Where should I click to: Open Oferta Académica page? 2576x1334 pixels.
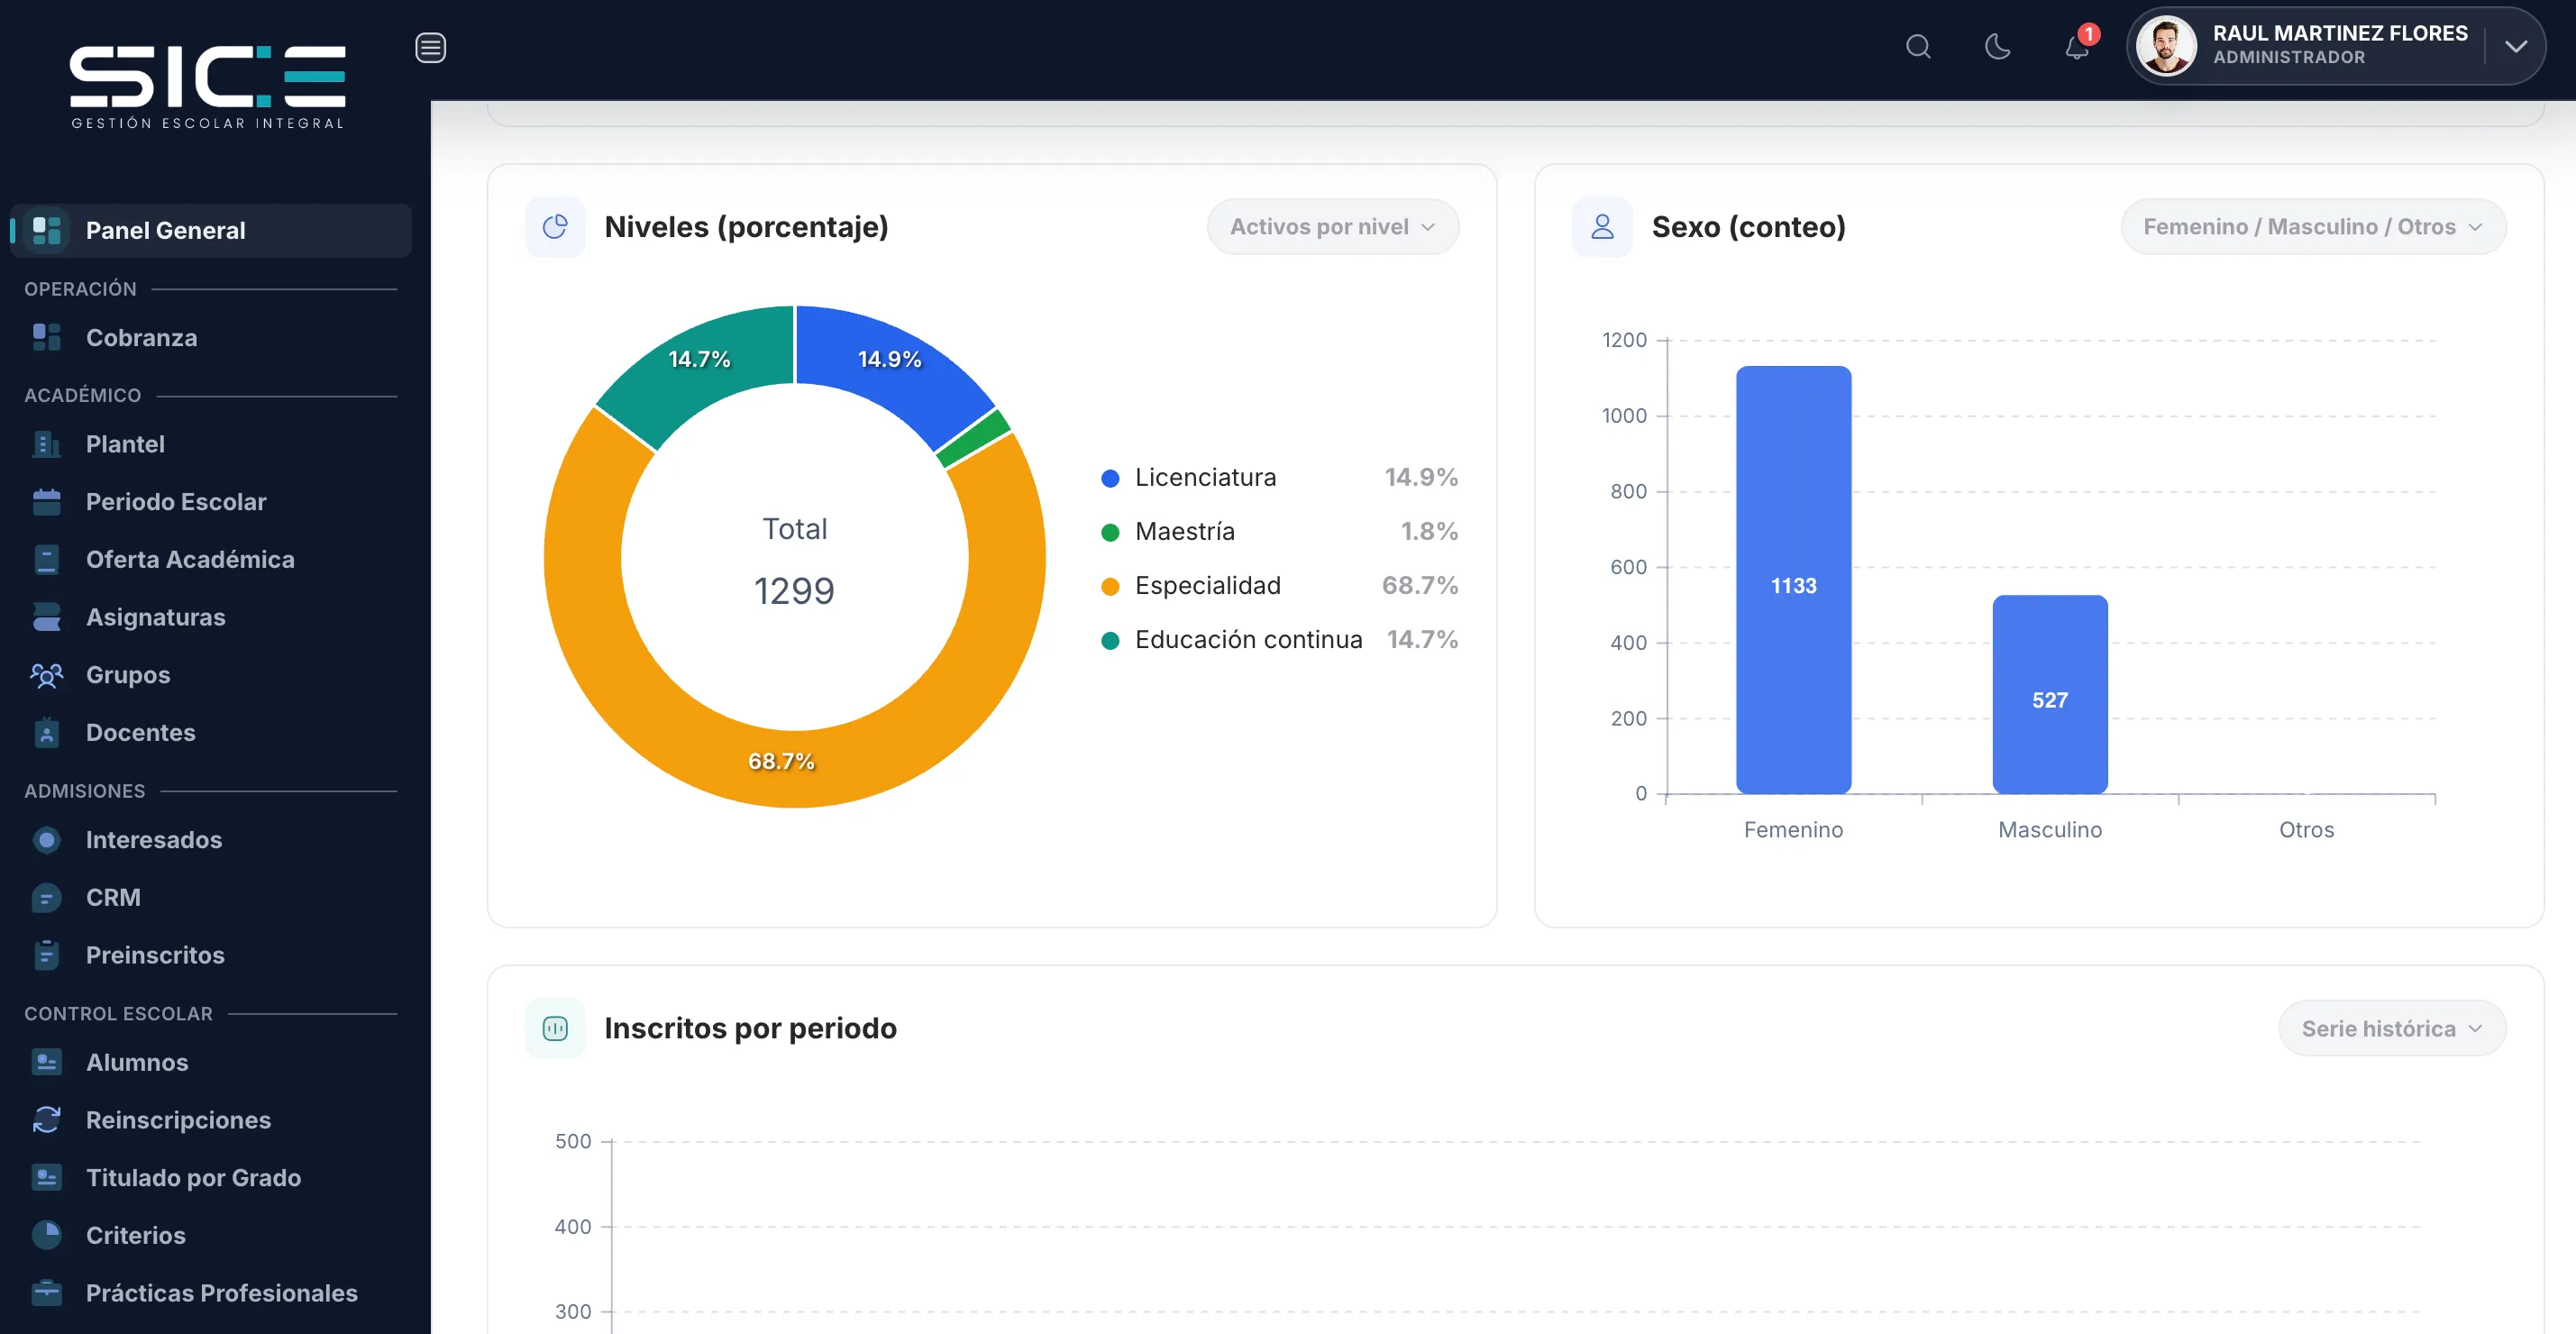[211, 559]
